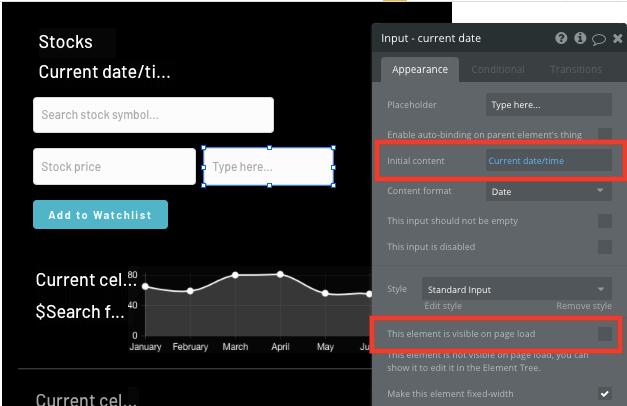
Task: Click the Placeholder field with Type here...
Action: (x=549, y=105)
